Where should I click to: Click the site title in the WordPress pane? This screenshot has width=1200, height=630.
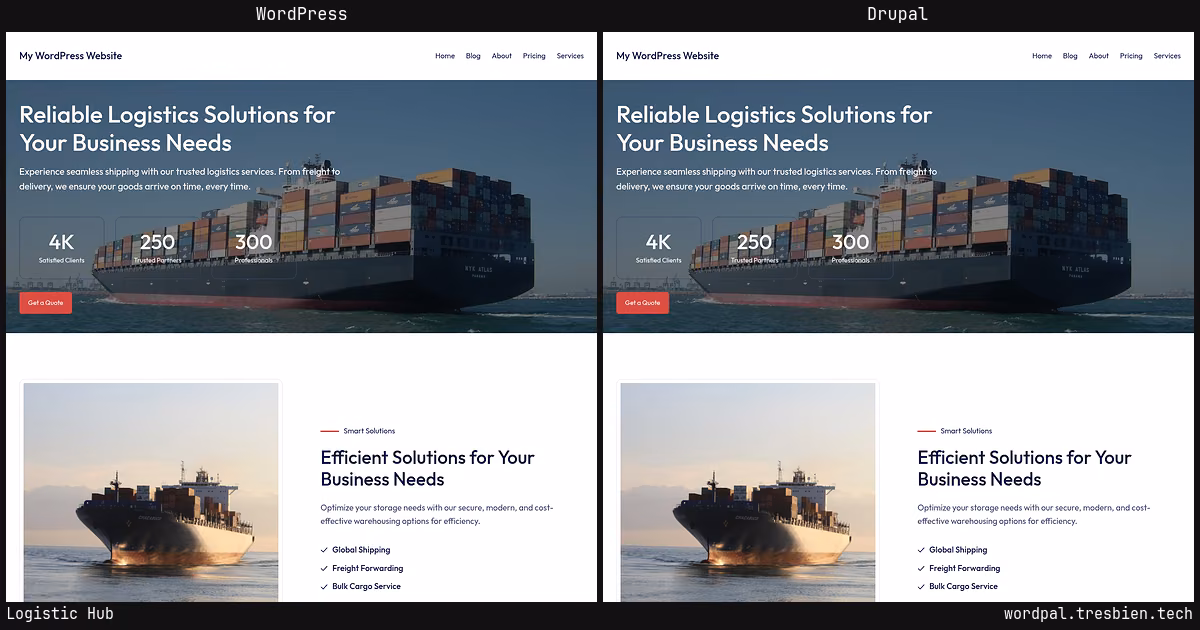(x=70, y=56)
